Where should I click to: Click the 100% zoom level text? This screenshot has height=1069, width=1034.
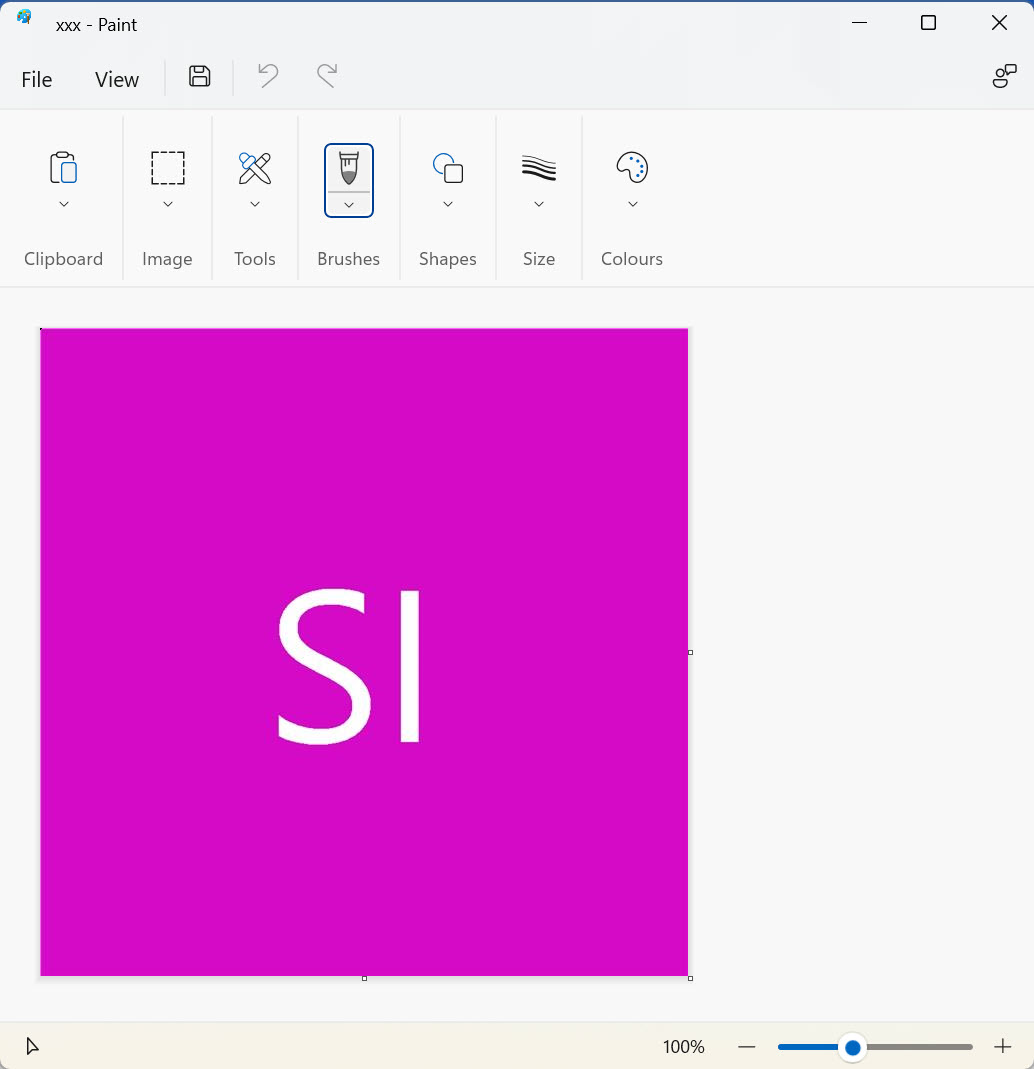click(684, 1047)
